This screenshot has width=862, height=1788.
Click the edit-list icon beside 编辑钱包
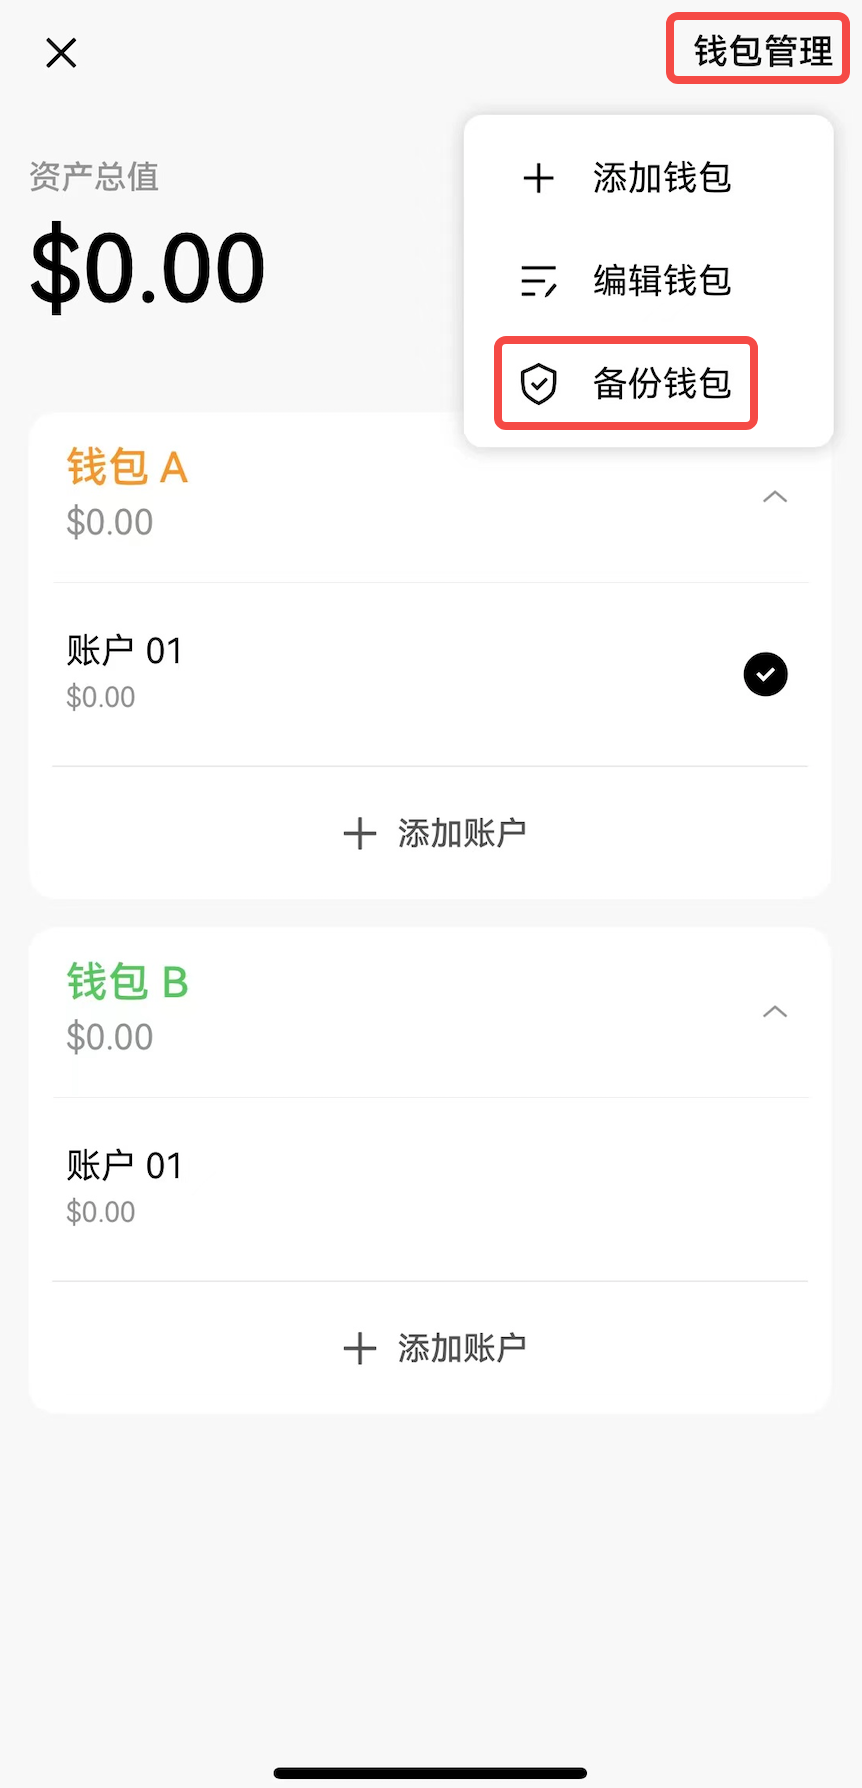pos(538,281)
